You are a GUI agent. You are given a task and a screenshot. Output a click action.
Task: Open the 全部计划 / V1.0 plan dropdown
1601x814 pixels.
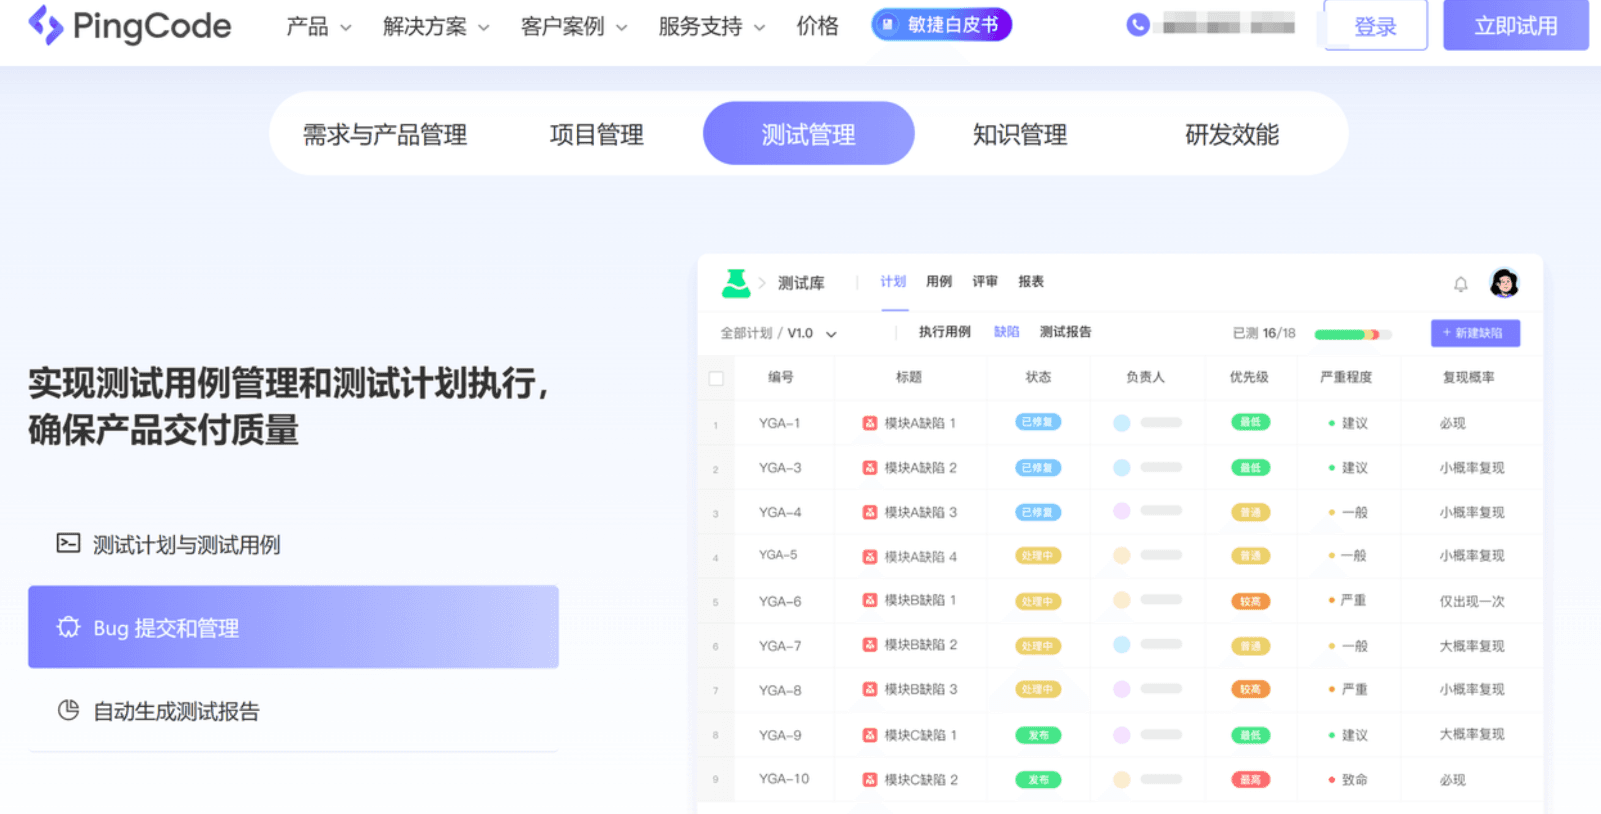(778, 333)
